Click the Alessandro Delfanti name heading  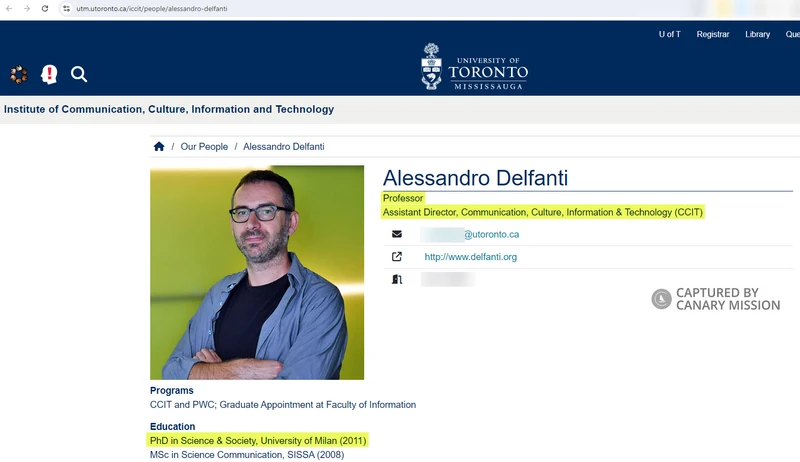pyautogui.click(x=475, y=178)
